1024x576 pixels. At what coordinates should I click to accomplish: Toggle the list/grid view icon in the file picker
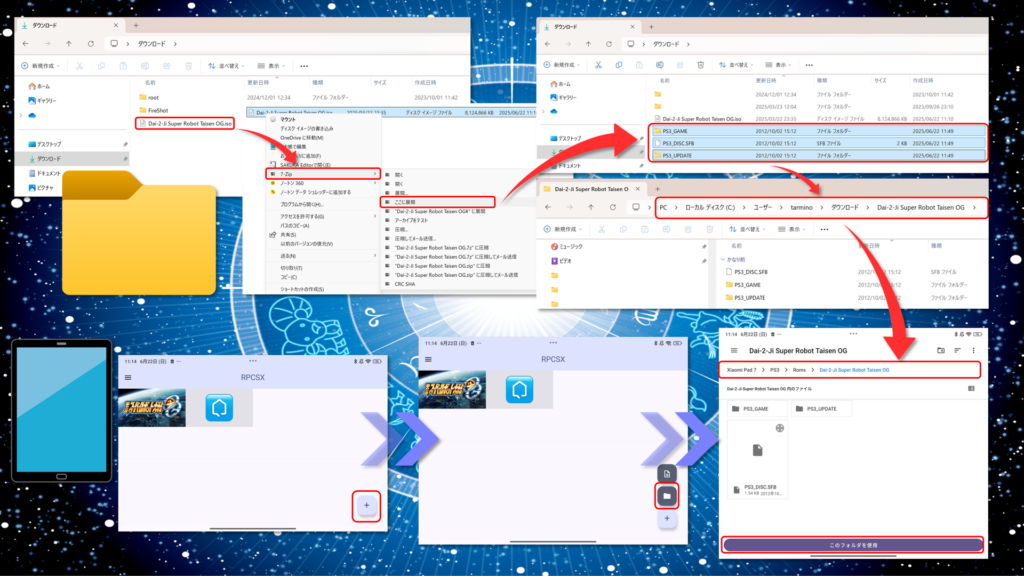pyautogui.click(x=971, y=389)
